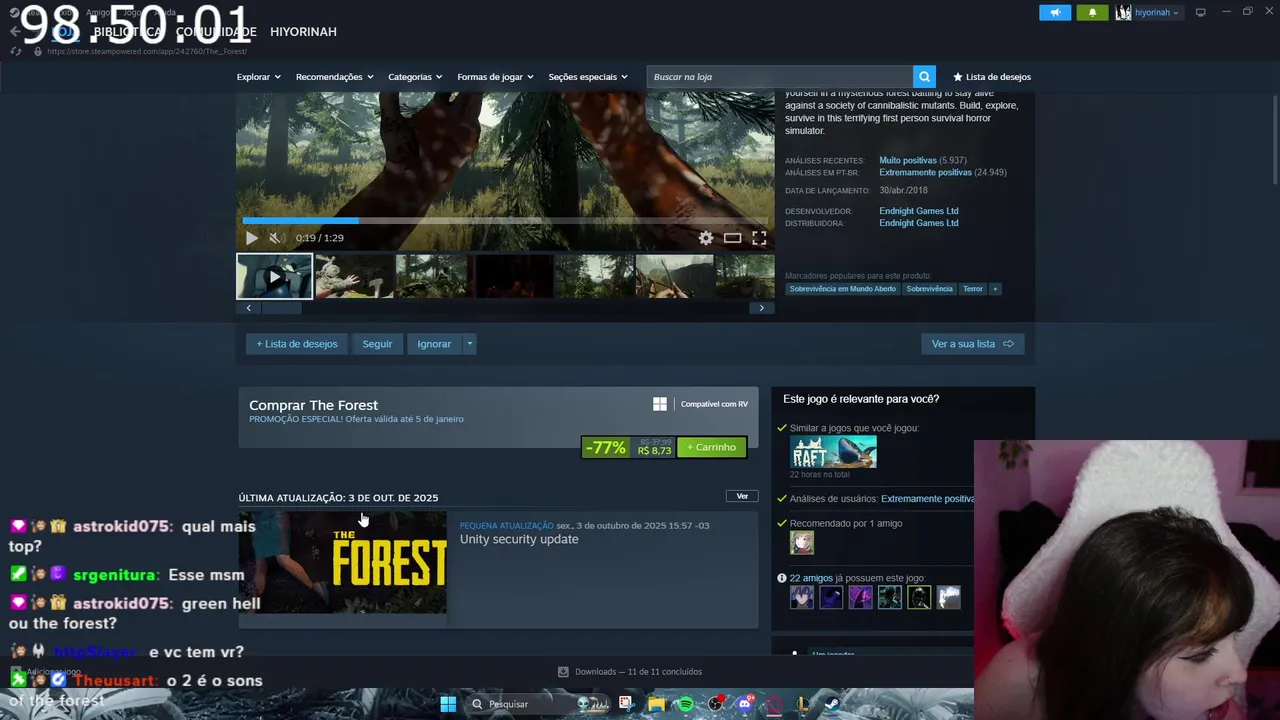Open recommending friend's avatar
The width and height of the screenshot is (1280, 720).
(802, 543)
